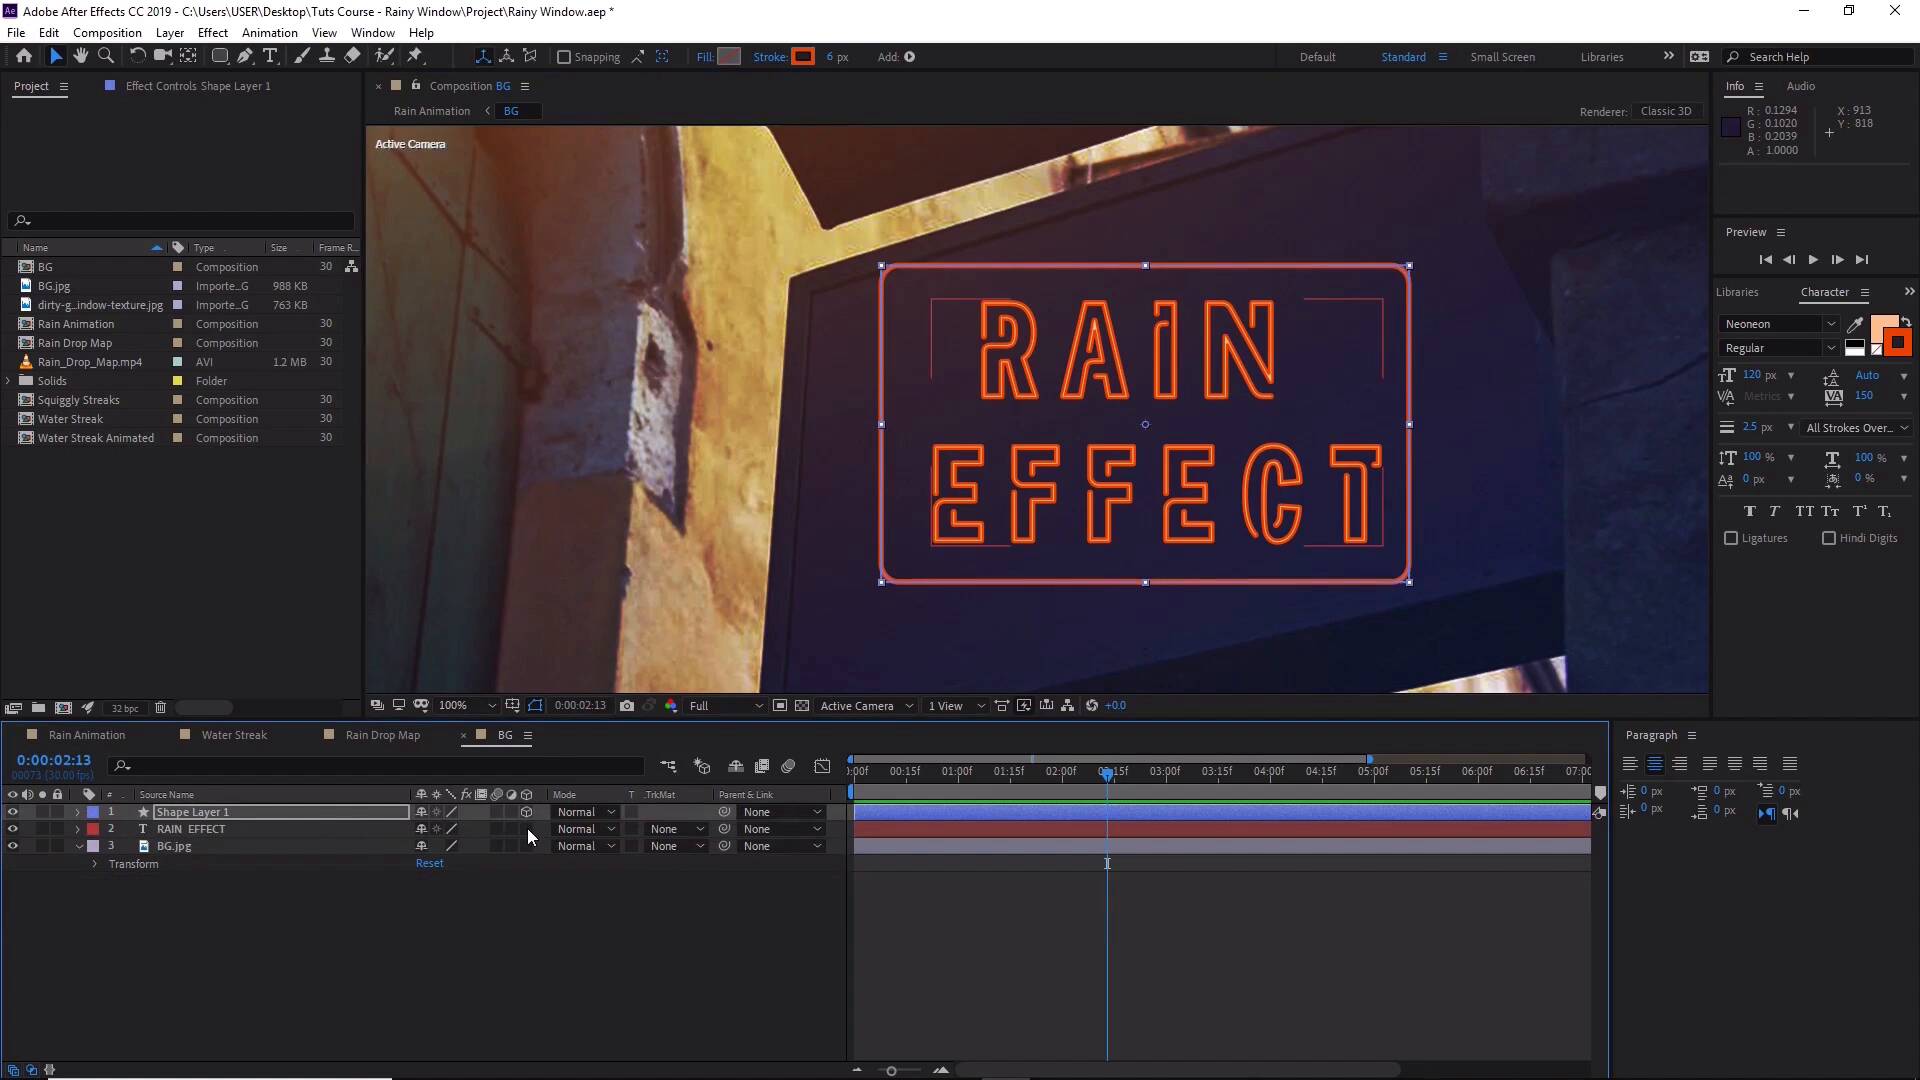Expand the Transform group

(95, 864)
